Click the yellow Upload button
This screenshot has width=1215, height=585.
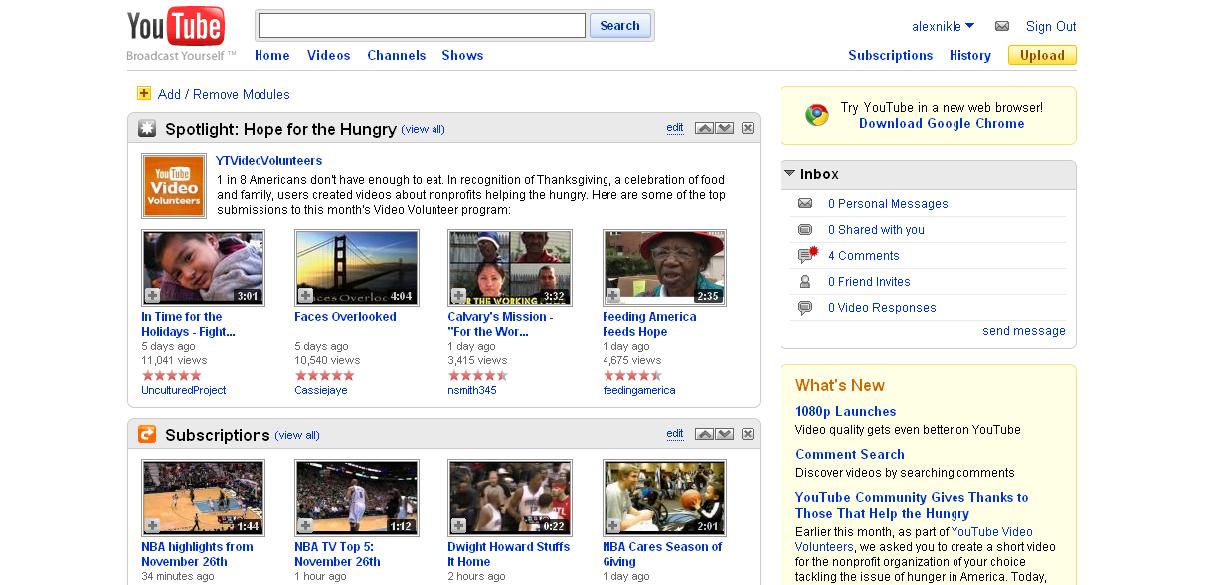click(x=1042, y=55)
